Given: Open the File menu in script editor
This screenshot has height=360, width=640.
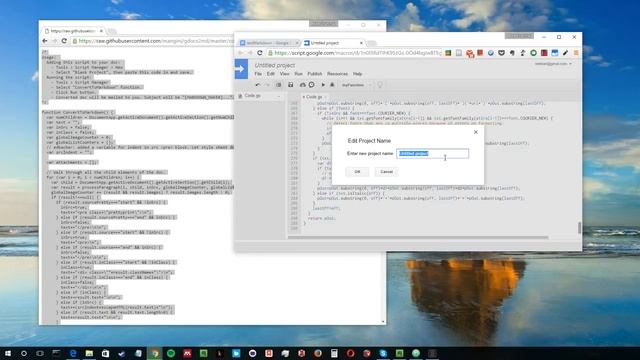Looking at the screenshot, I should point(258,74).
